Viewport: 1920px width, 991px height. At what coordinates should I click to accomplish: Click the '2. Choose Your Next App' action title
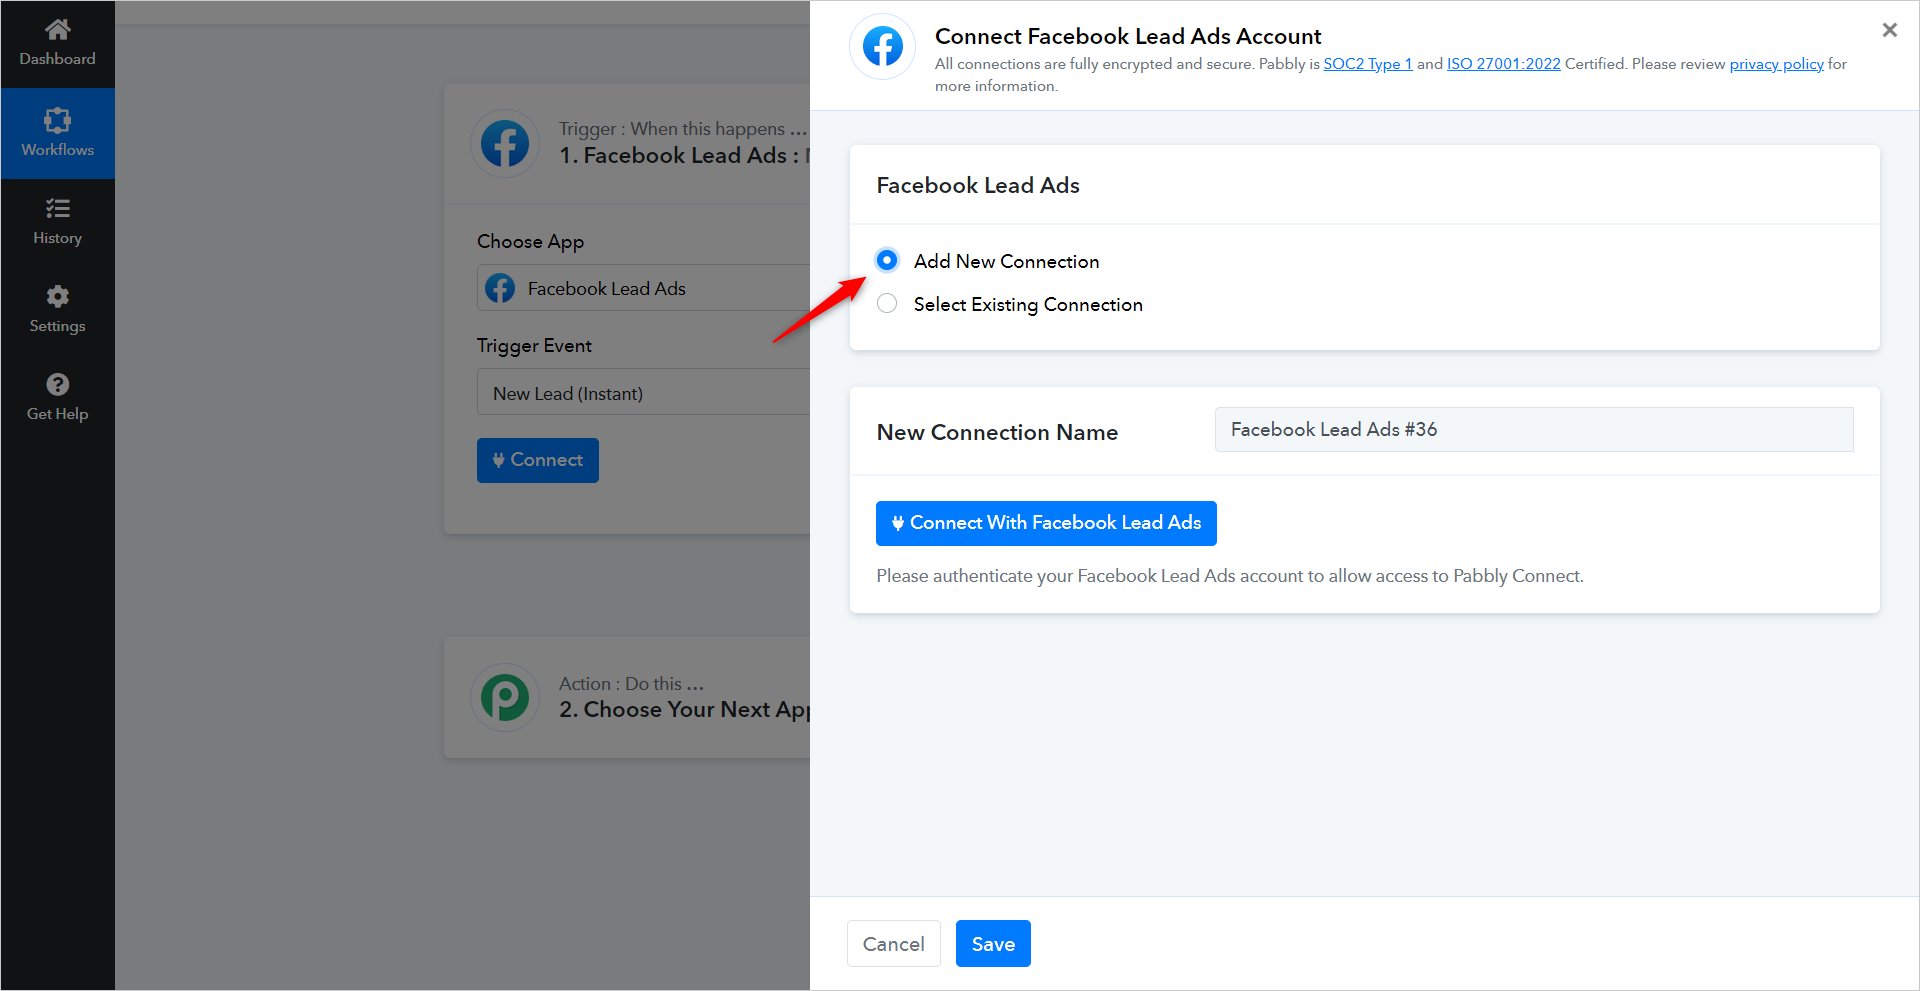[x=684, y=710]
